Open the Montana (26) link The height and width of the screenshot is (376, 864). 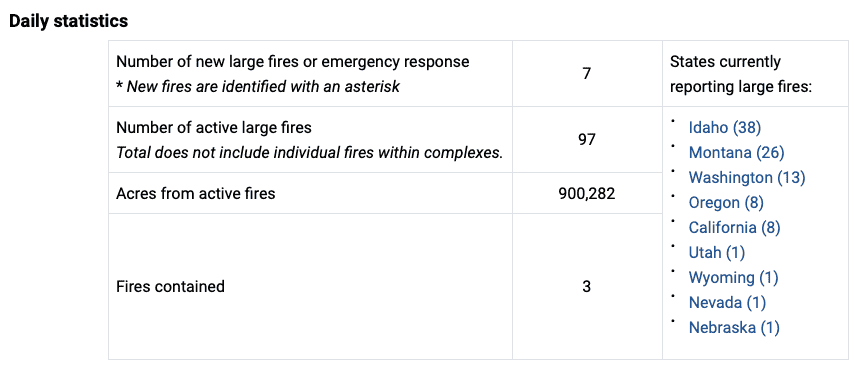[736, 153]
